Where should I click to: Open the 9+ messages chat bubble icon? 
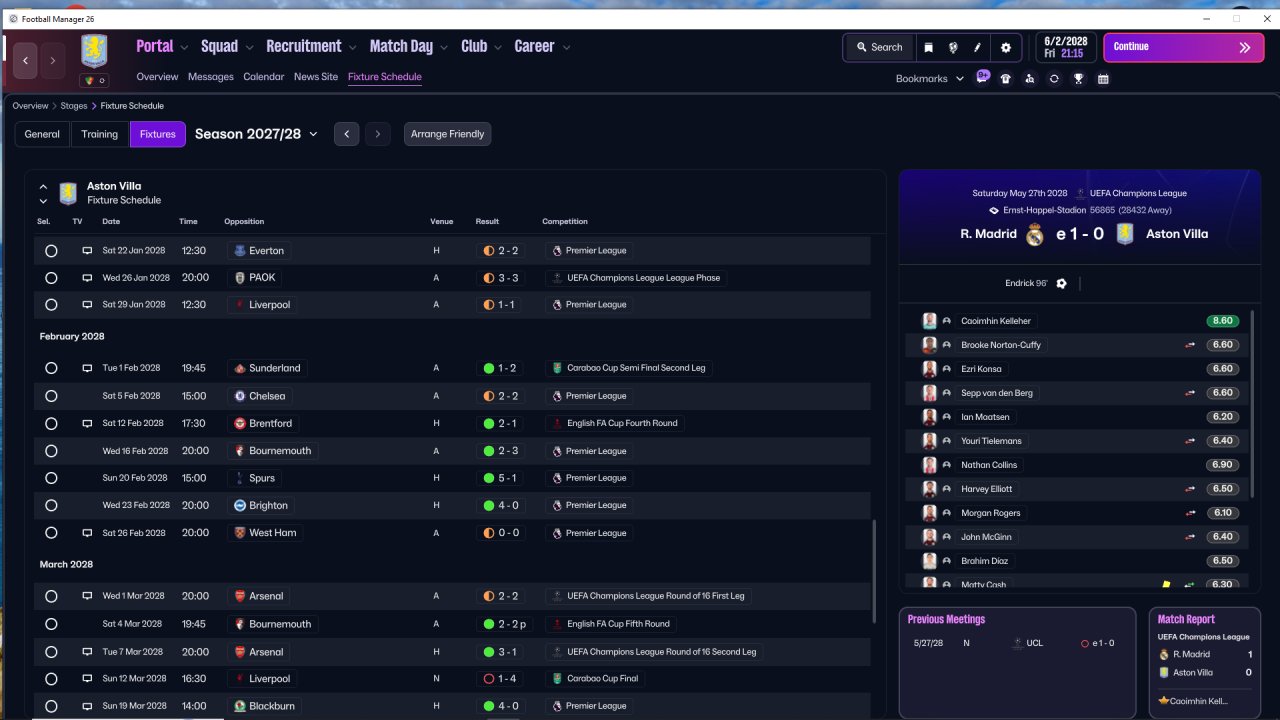pos(982,77)
